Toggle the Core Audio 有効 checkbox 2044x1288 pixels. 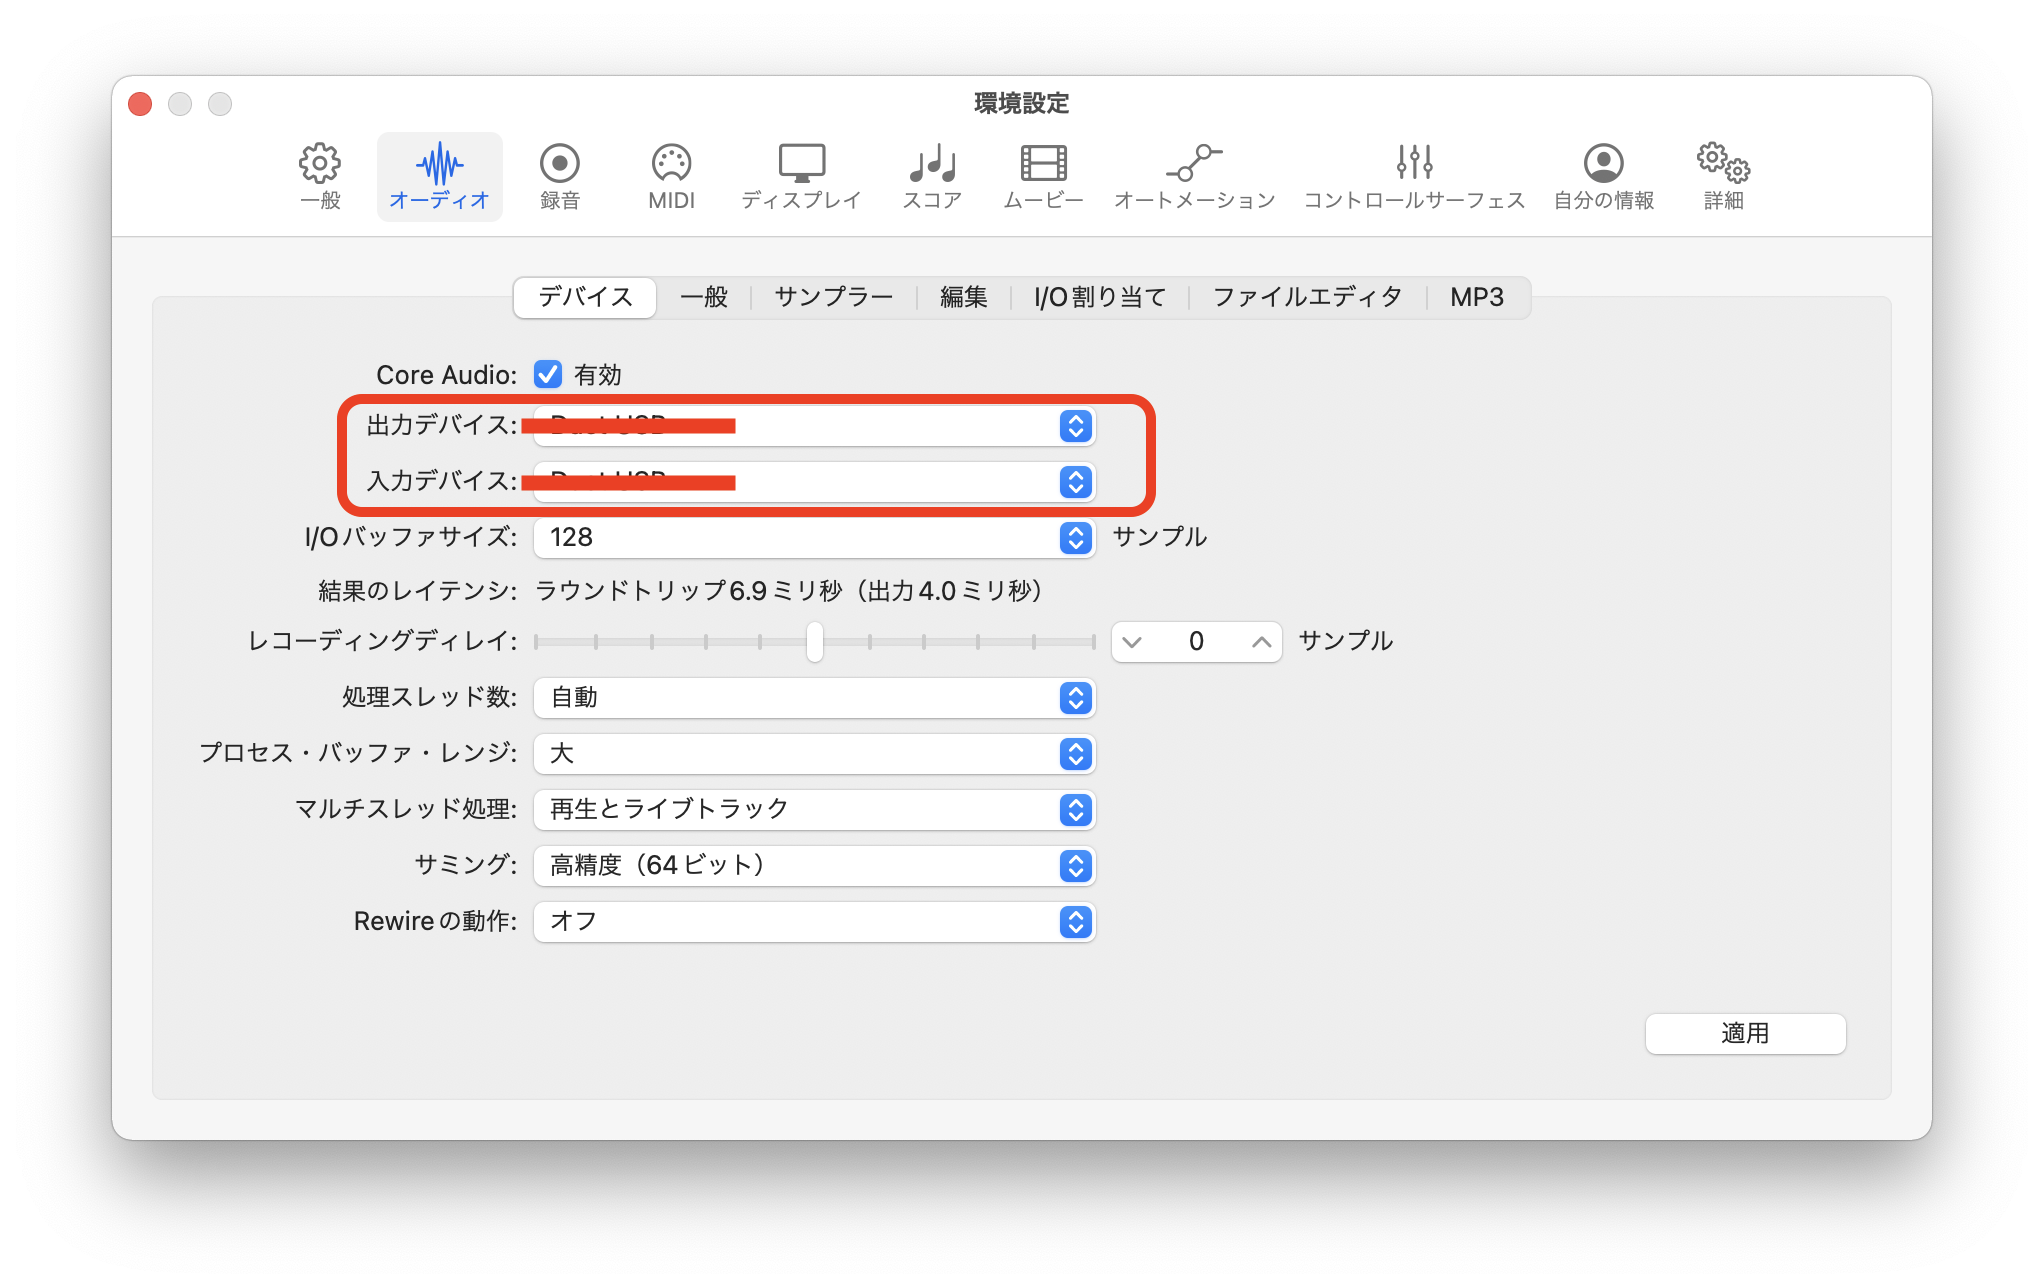(548, 374)
